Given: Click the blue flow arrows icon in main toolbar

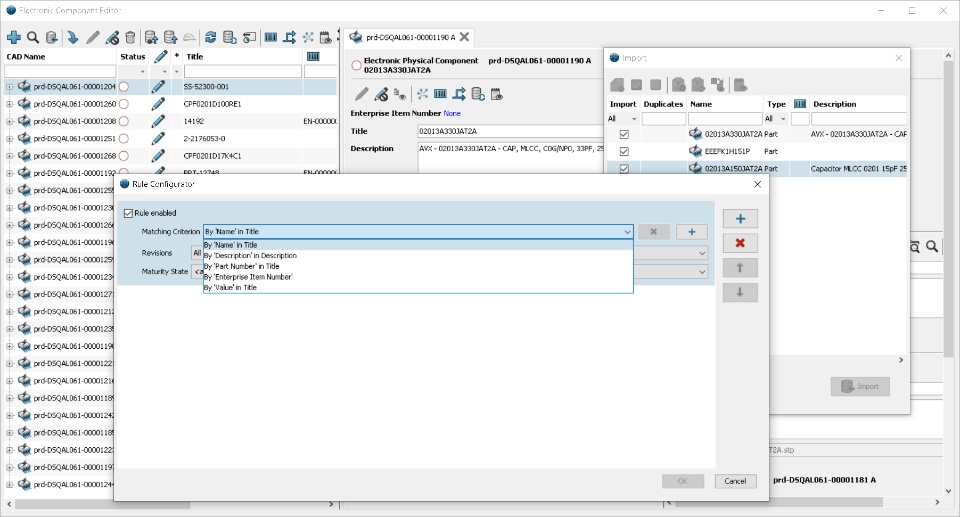Looking at the screenshot, I should click(290, 37).
